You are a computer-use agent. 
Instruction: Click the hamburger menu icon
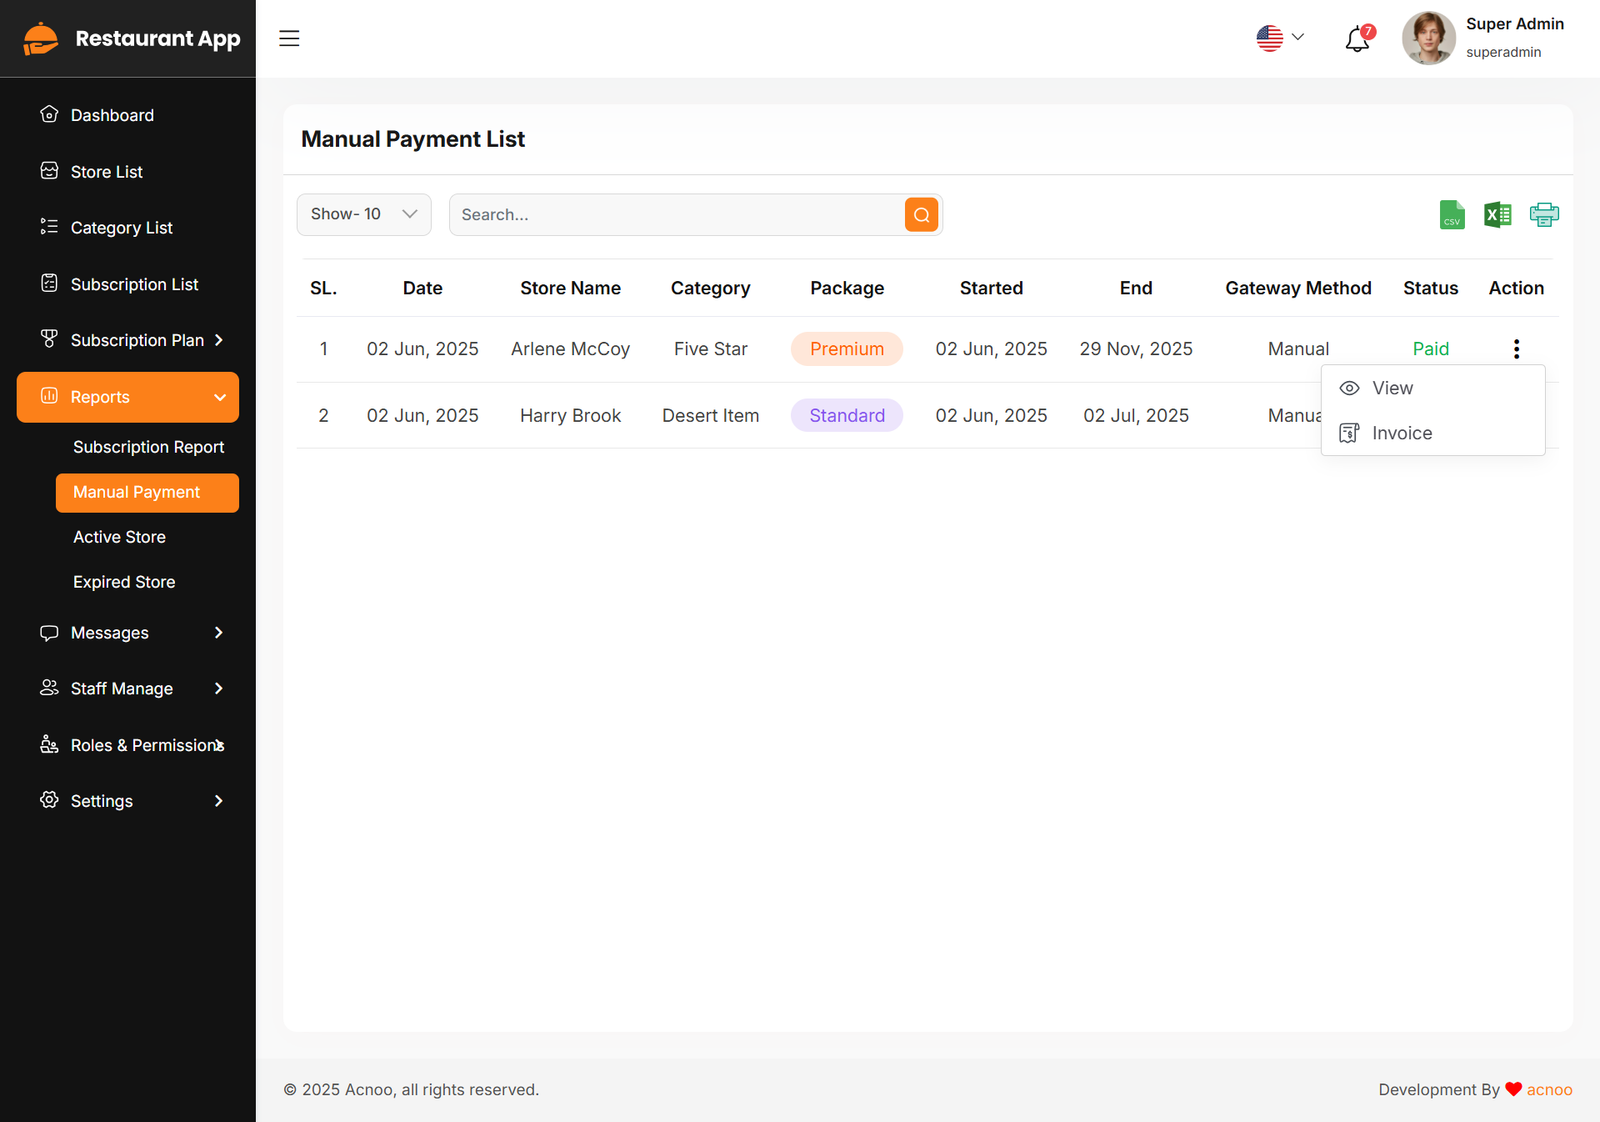pos(289,38)
